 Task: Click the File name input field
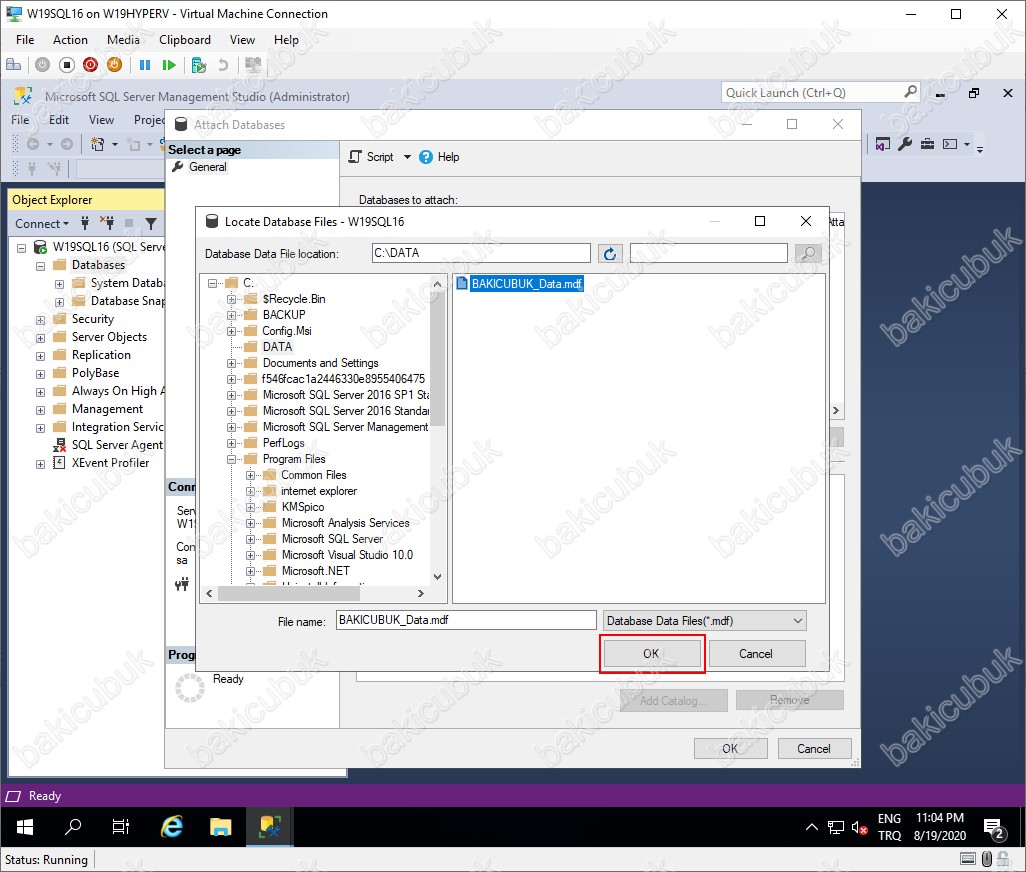tap(466, 620)
